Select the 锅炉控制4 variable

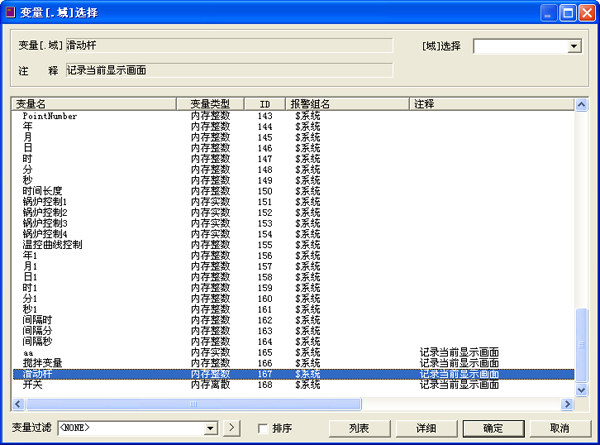[x=293, y=234]
